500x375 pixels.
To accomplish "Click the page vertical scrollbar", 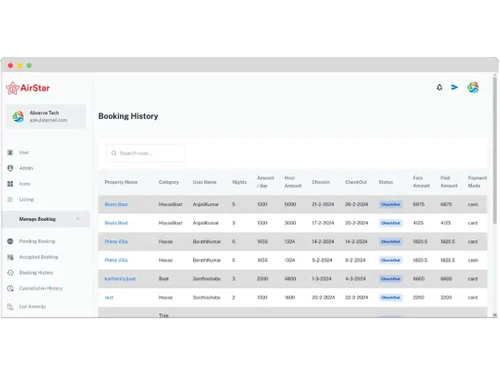I will coord(495,150).
